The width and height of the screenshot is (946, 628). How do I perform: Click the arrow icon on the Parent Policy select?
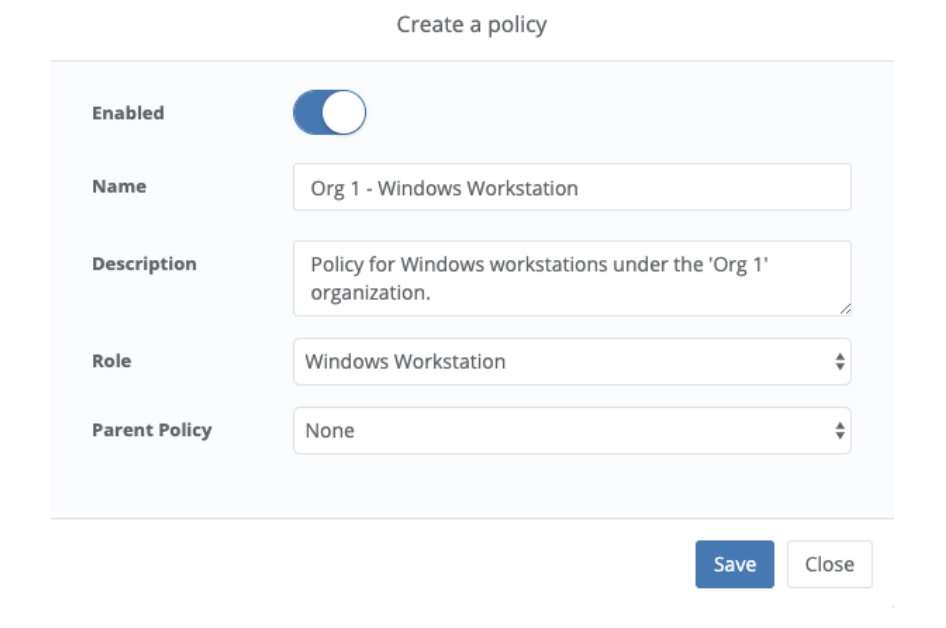point(839,431)
